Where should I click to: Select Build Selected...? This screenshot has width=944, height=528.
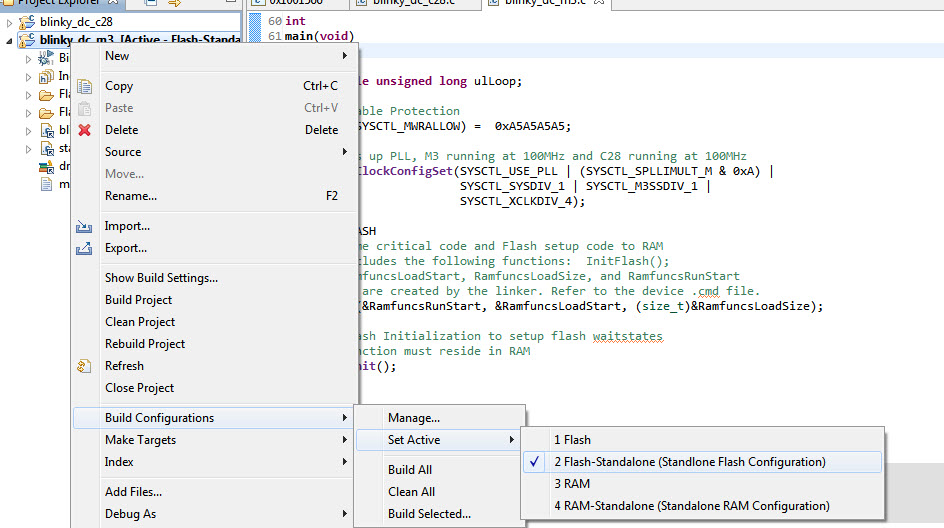[438, 514]
